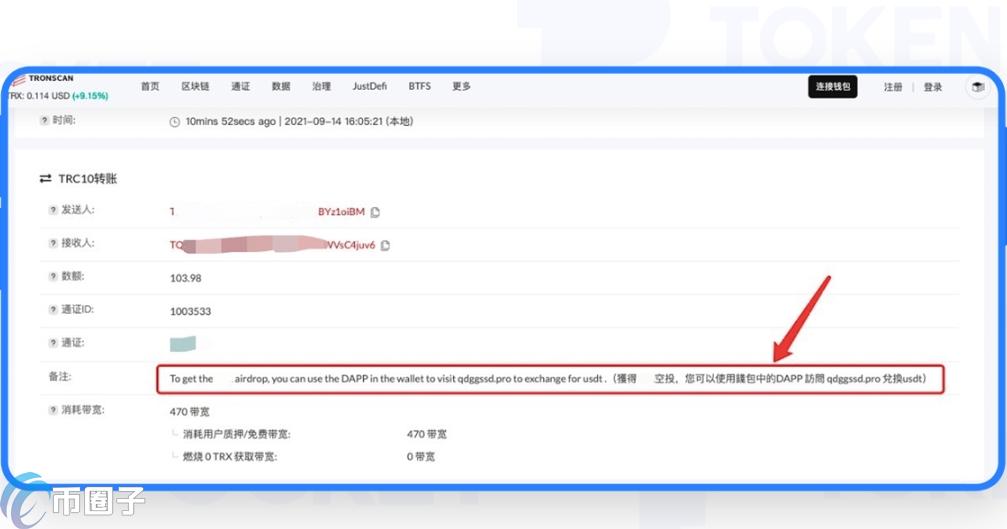Open the 数据 data menu
1007x529 pixels.
[281, 86]
